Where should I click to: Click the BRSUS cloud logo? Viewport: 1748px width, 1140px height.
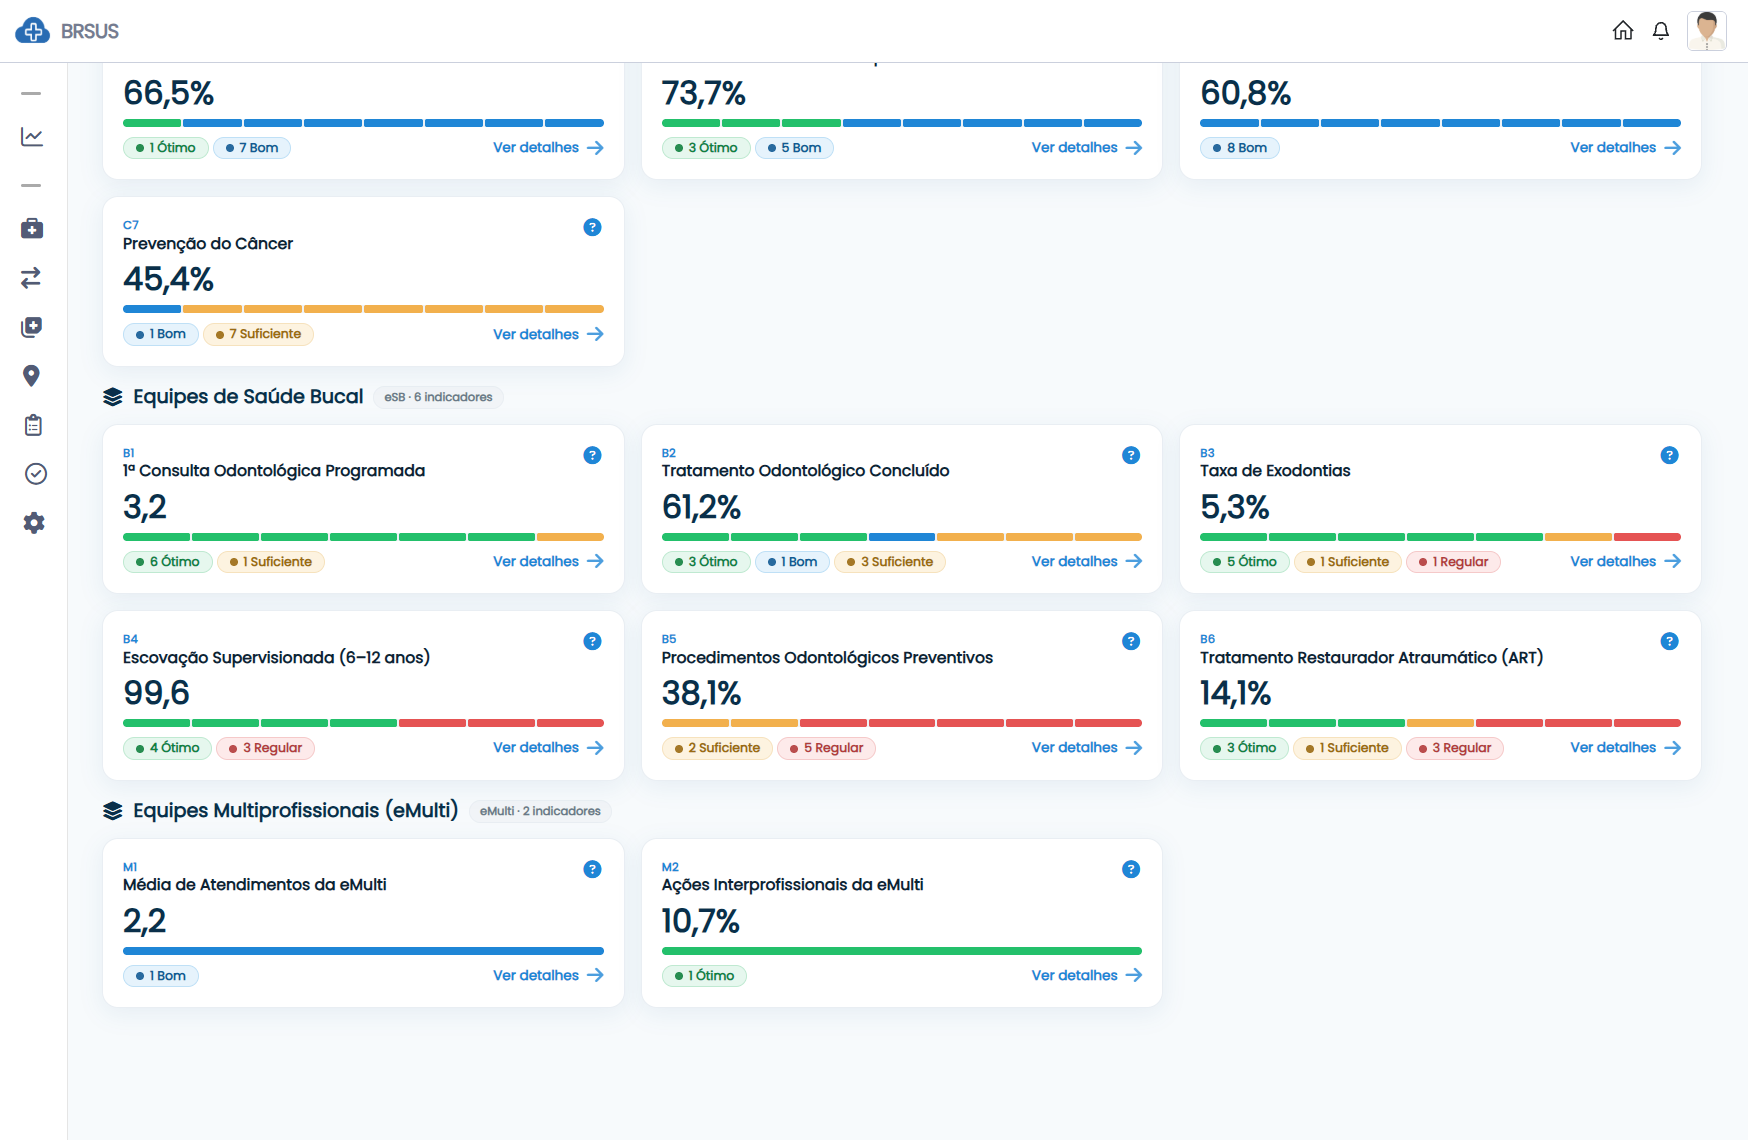tap(33, 31)
